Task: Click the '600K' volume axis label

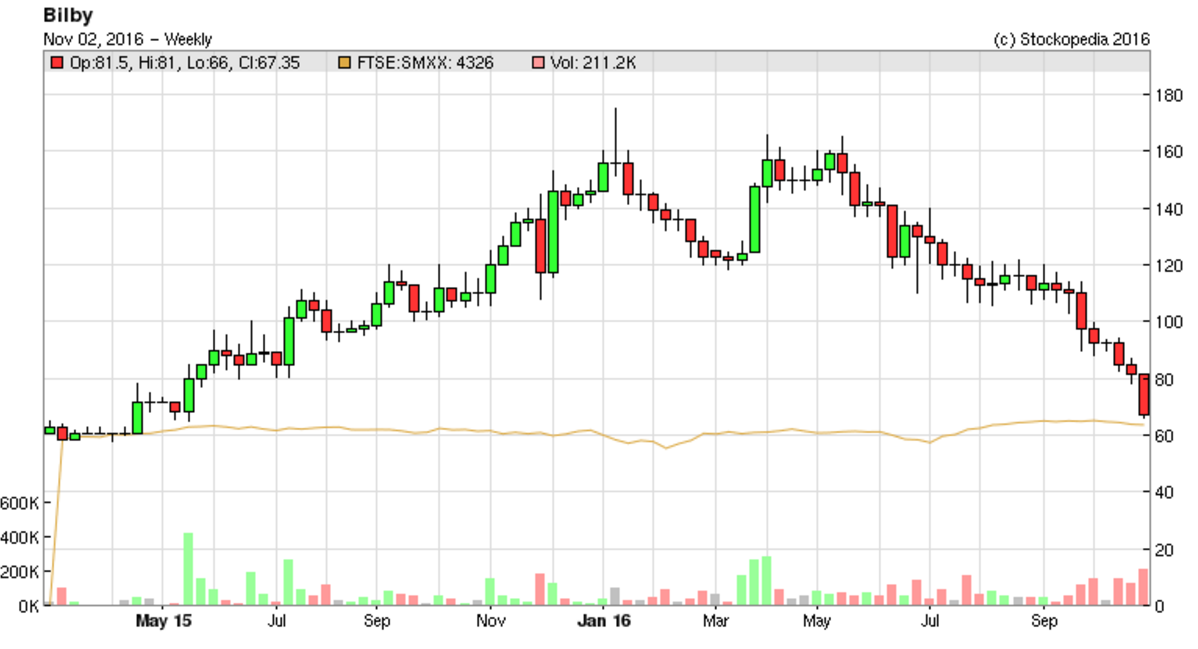Action: point(20,503)
